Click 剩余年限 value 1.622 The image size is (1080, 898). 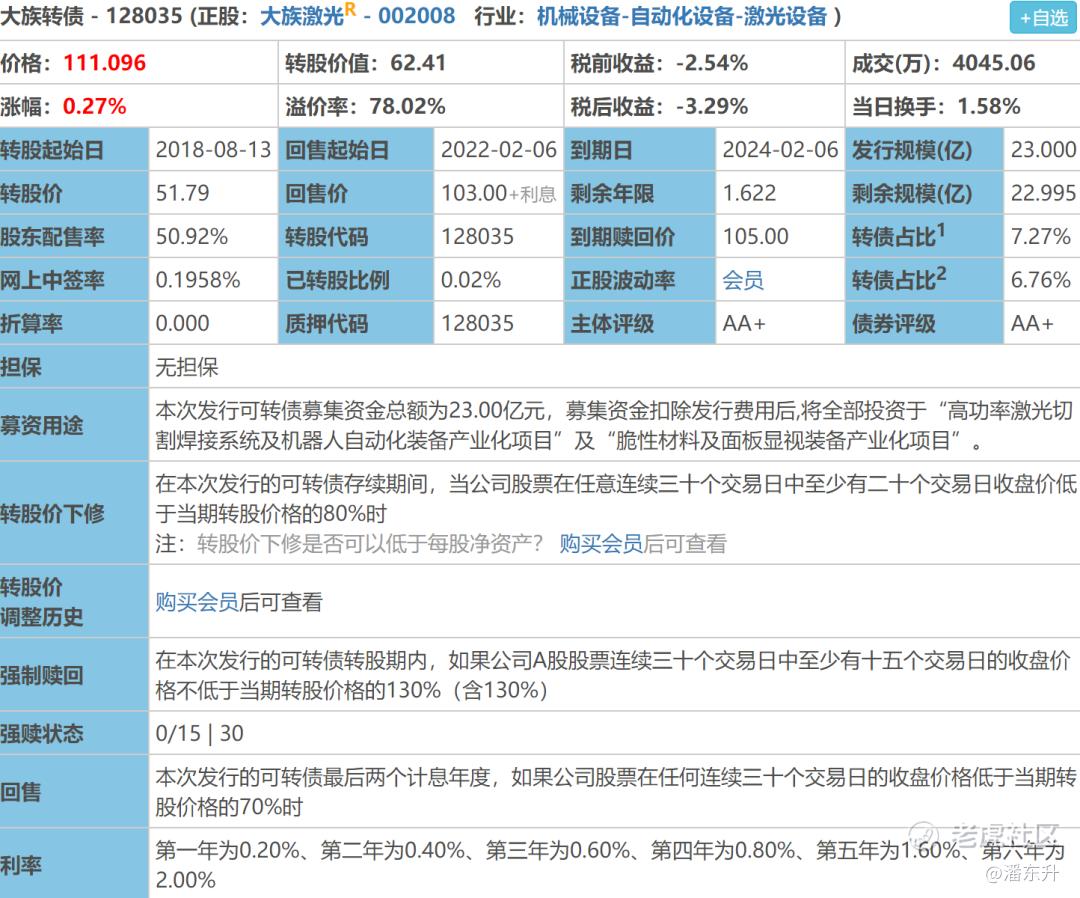click(749, 193)
